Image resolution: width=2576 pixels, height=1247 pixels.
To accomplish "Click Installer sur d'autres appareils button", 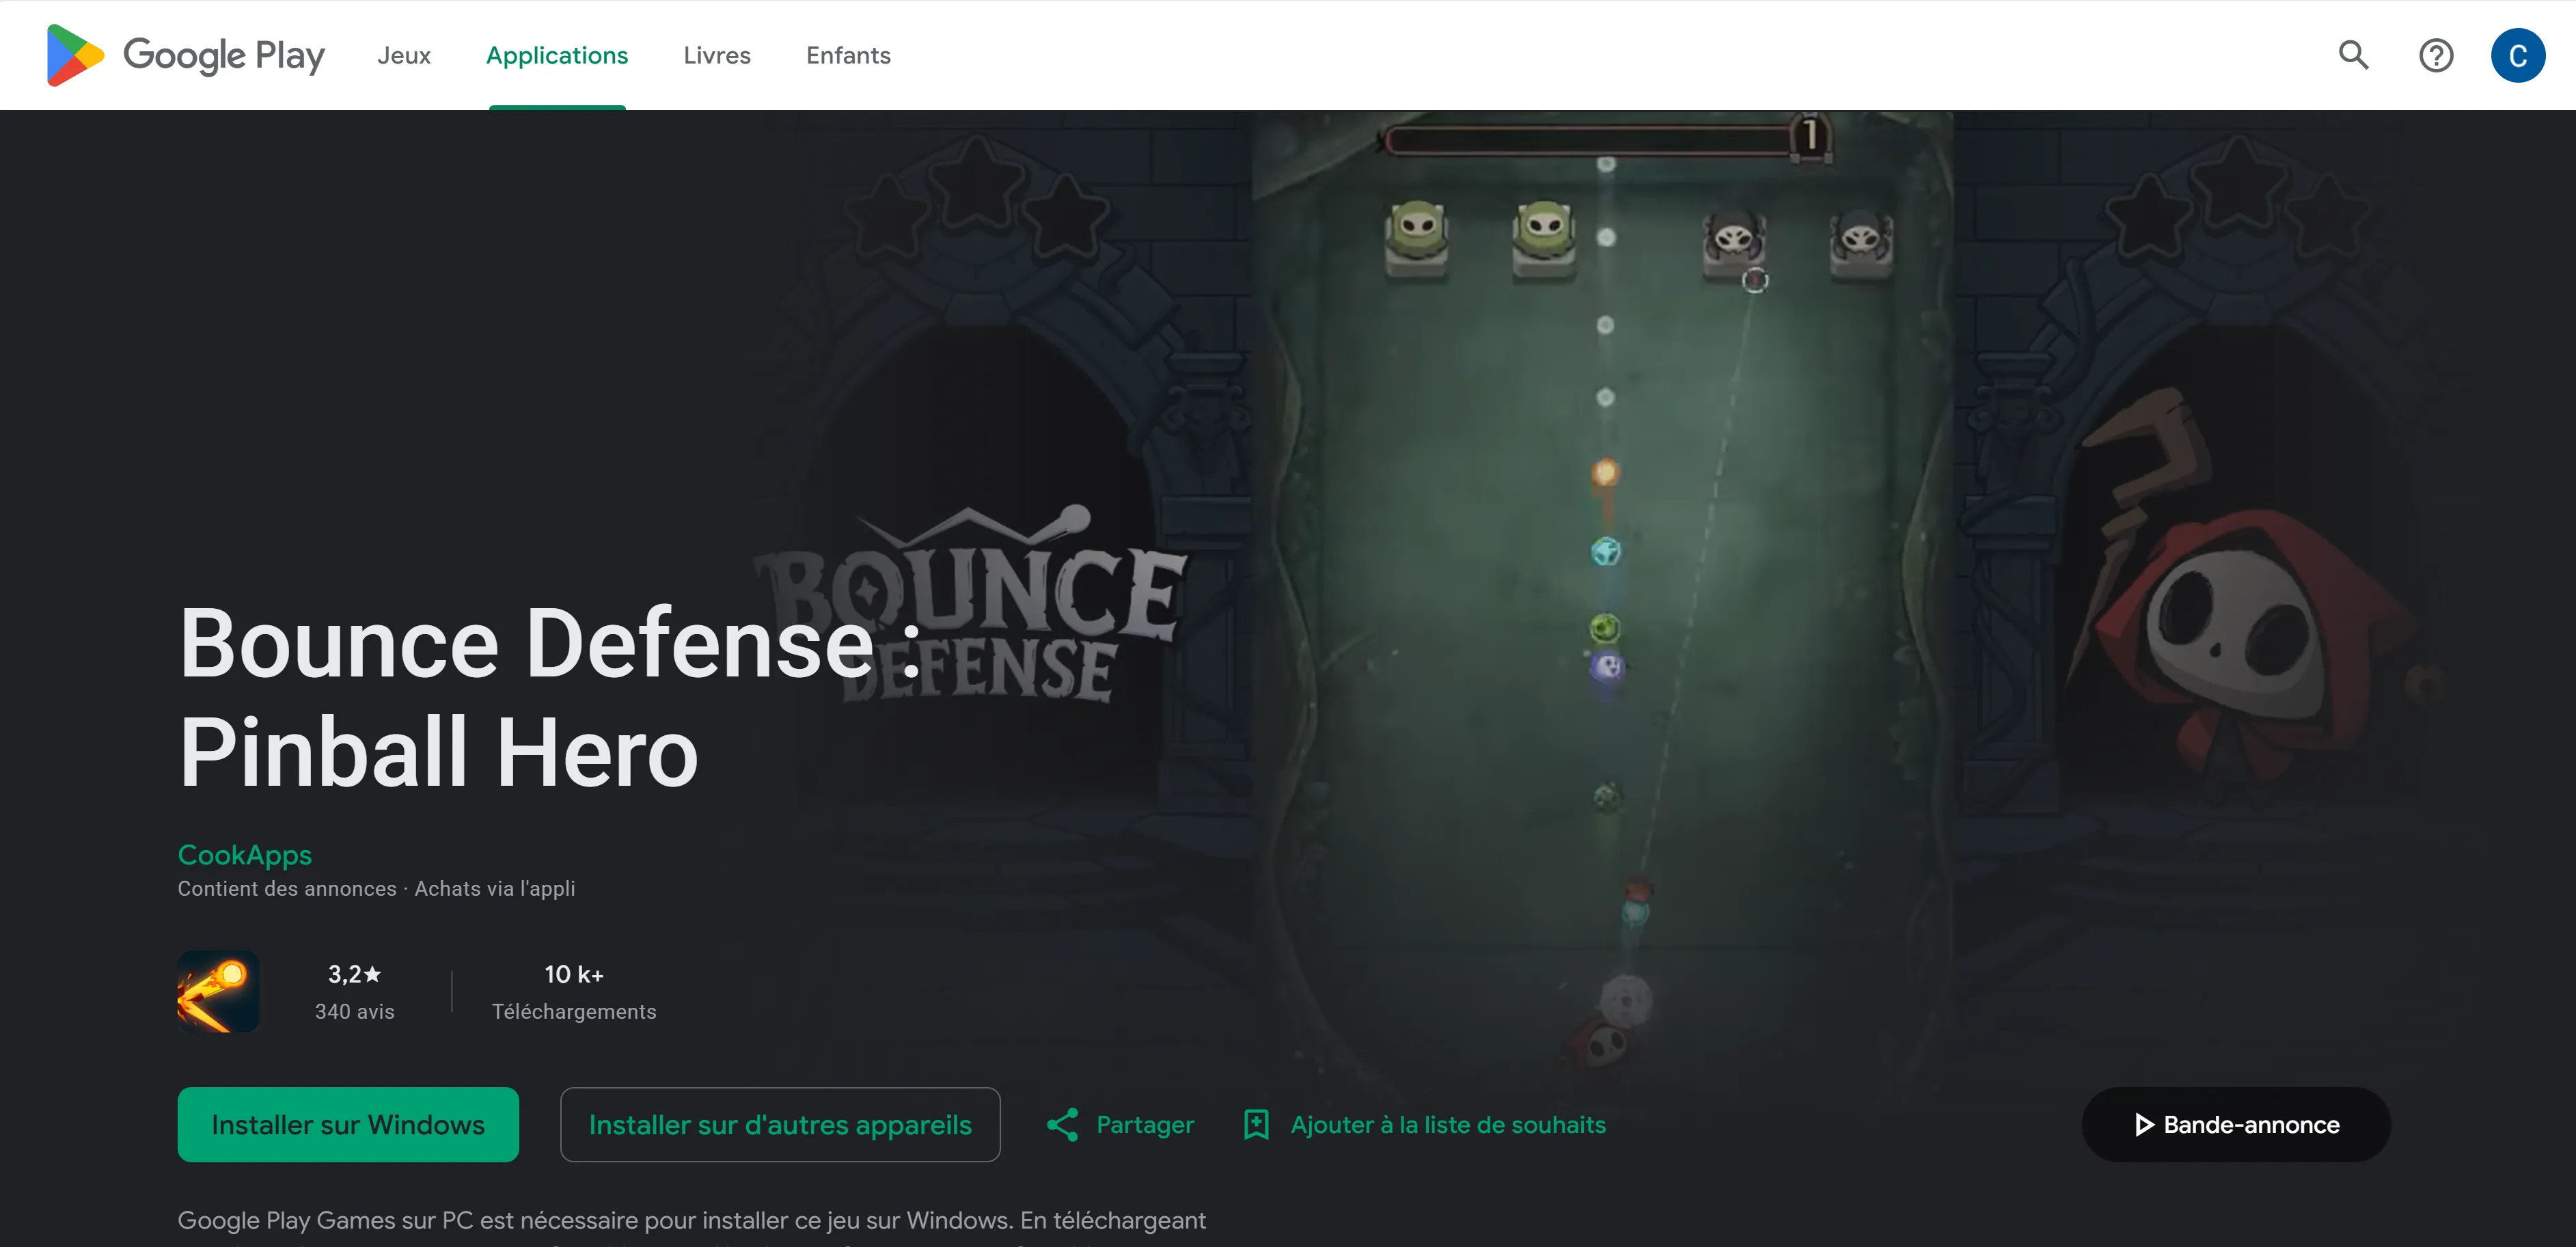I will pos(780,1124).
